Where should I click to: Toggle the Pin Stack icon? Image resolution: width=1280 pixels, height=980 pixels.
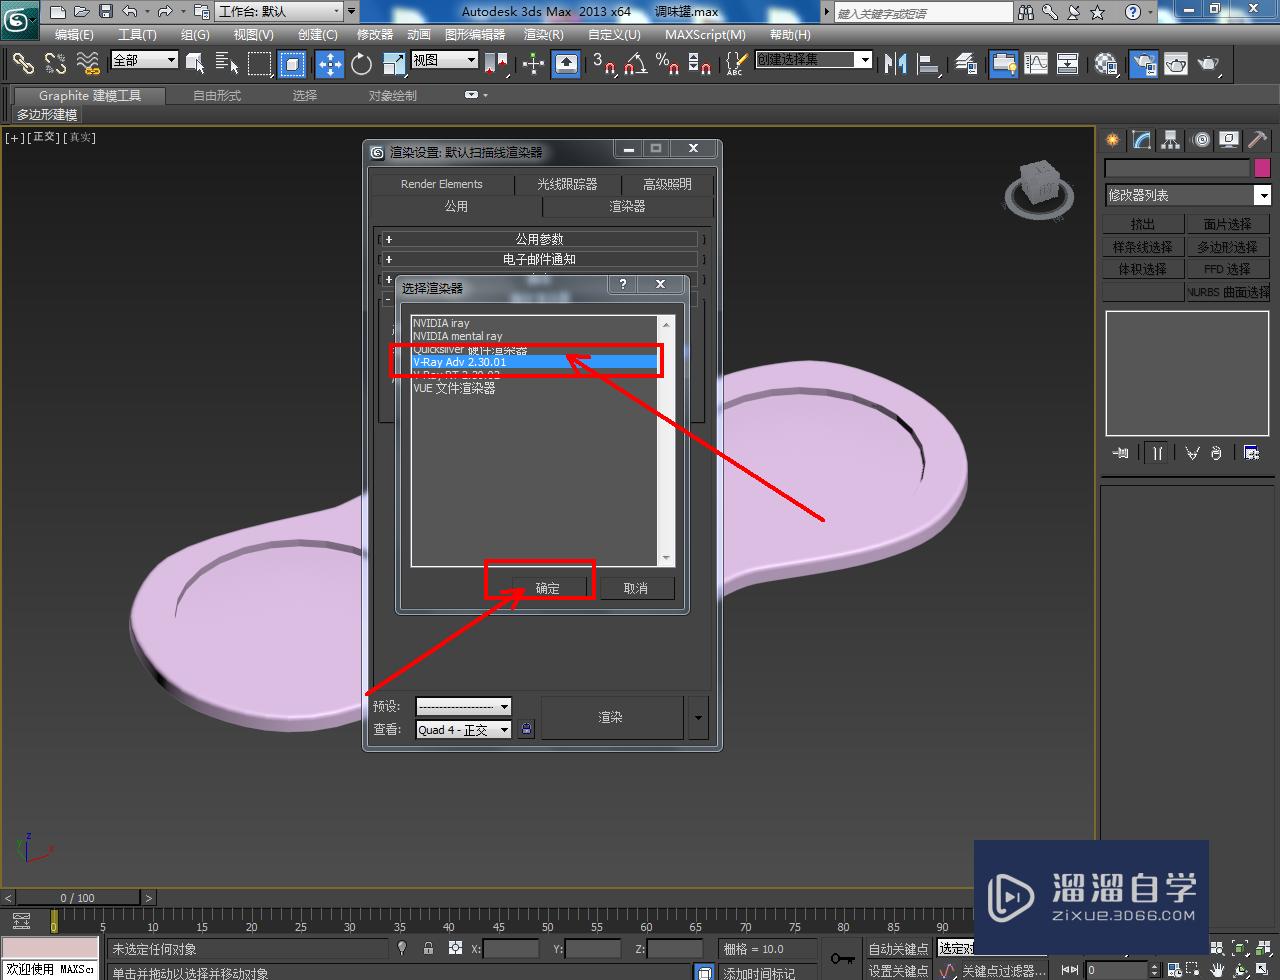1120,453
